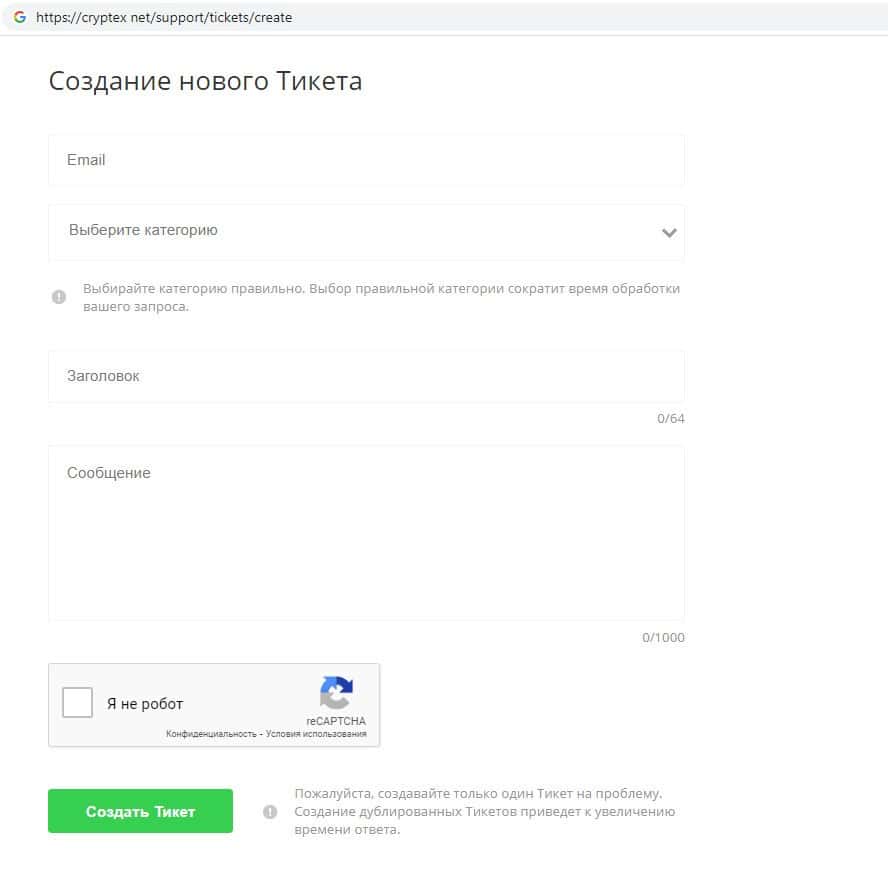The width and height of the screenshot is (888, 893).
Task: Click the chevron arrow in the category selector
Action: [669, 232]
